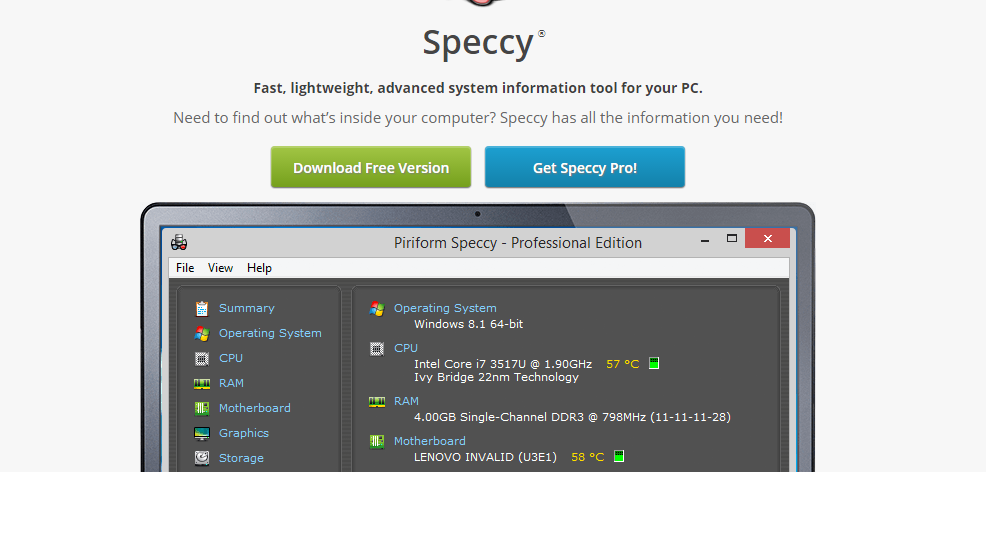Open the Motherboard heading link in main panel
Image resolution: width=986 pixels, height=537 pixels.
(x=429, y=441)
